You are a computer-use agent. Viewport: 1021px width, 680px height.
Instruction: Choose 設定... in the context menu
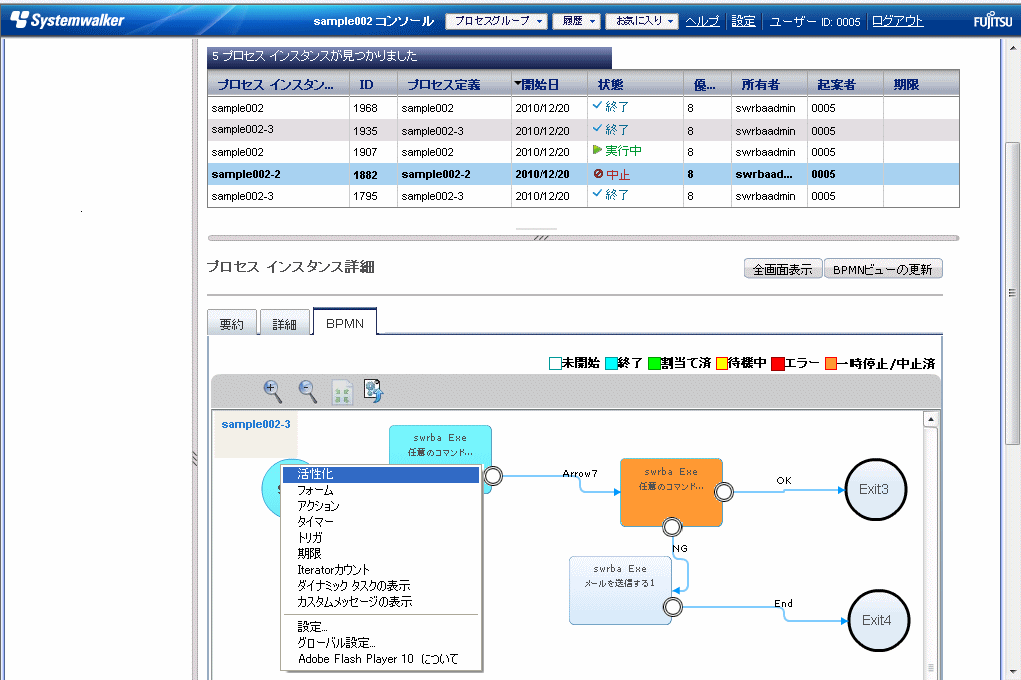pos(381,627)
